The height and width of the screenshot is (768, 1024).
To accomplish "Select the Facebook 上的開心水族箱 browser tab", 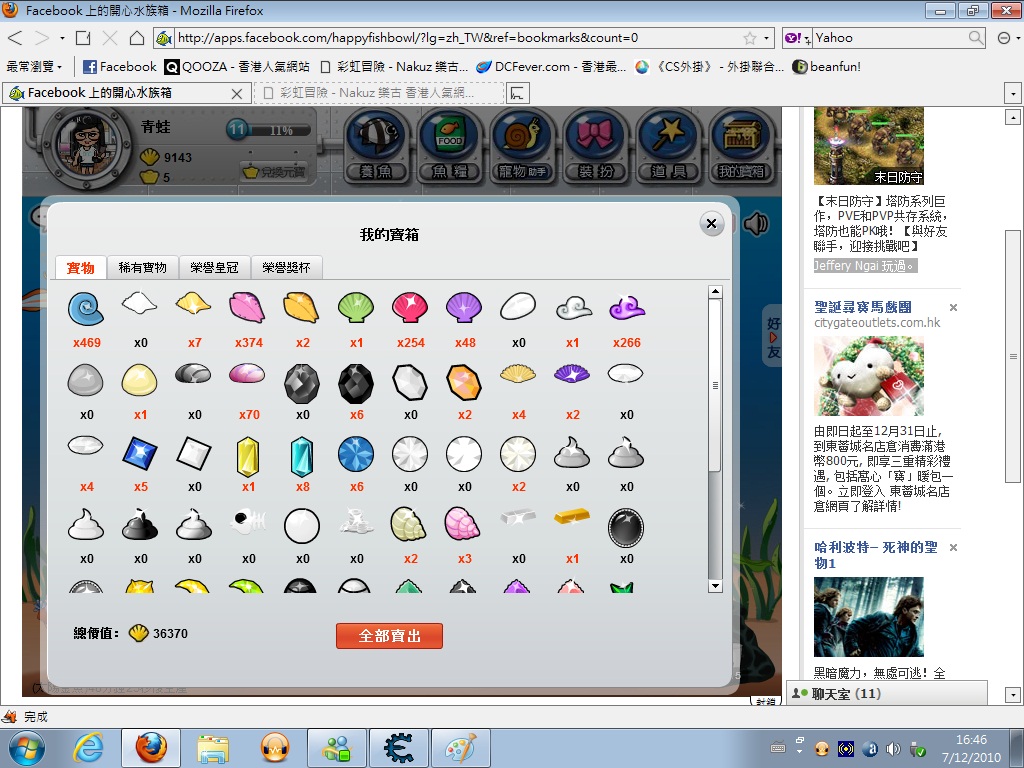I will tap(127, 93).
